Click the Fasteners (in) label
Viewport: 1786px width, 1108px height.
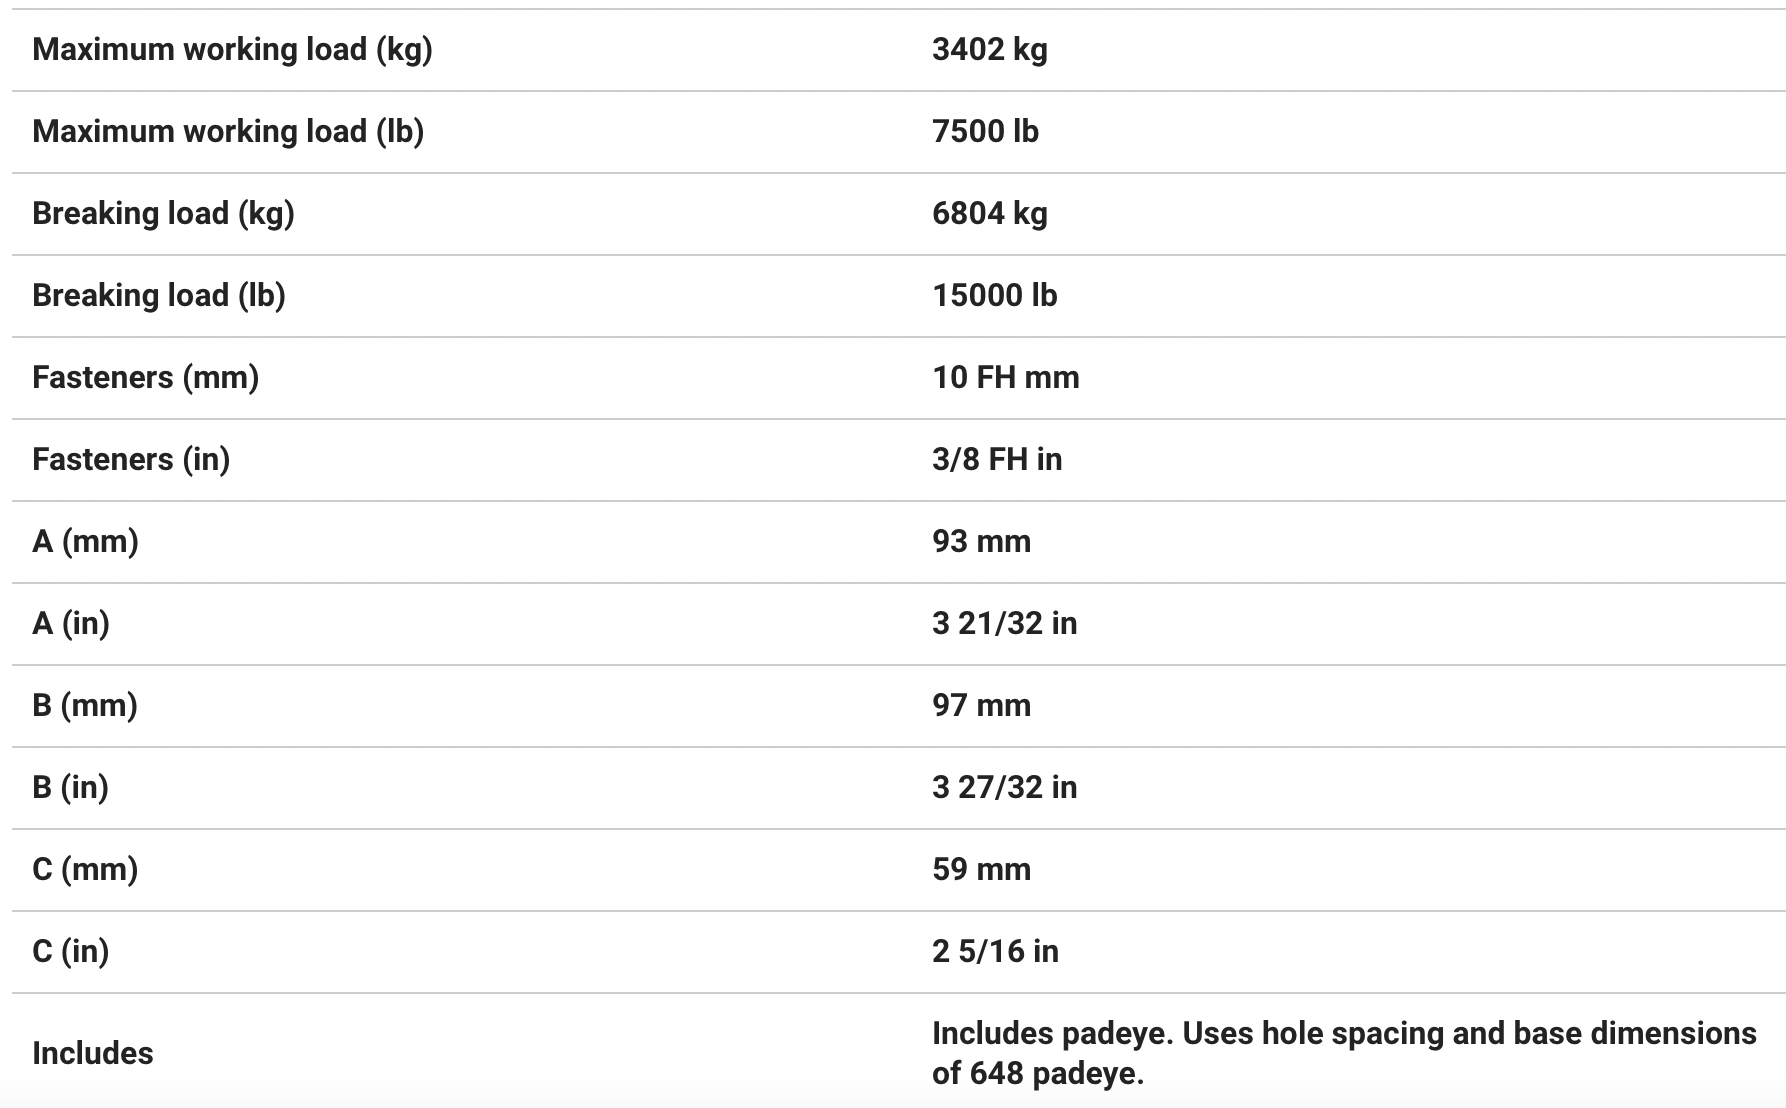click(x=131, y=460)
